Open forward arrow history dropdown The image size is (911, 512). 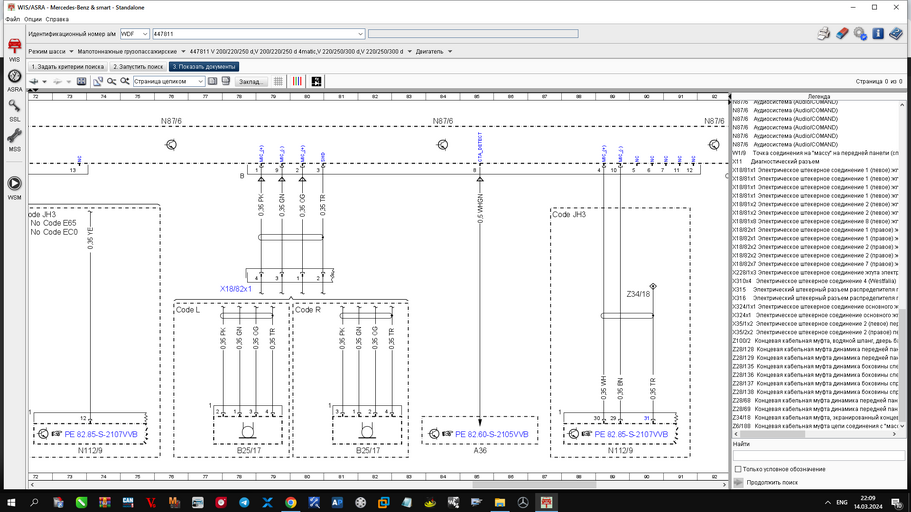click(x=68, y=81)
